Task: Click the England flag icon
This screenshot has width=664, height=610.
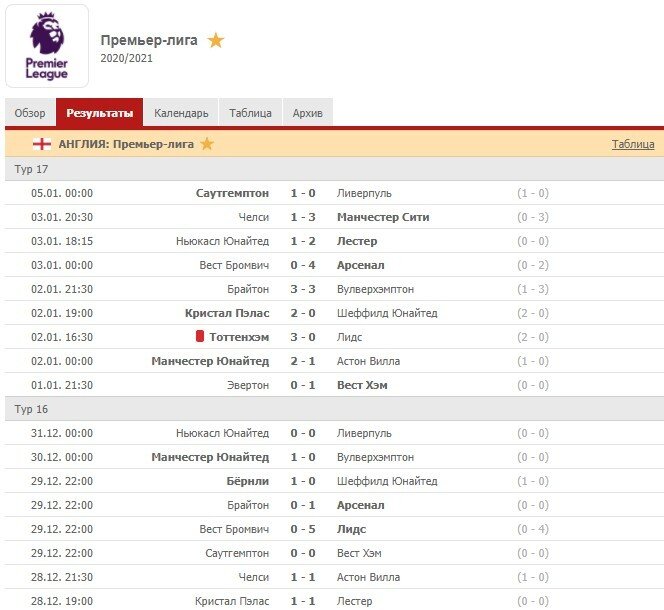Action: 42,144
